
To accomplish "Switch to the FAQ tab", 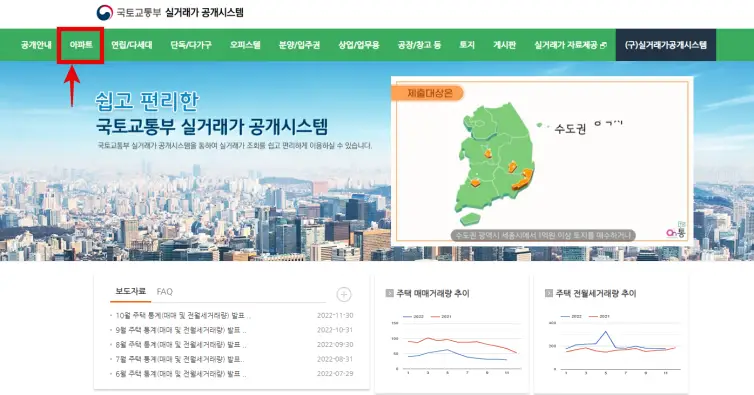I will point(164,292).
